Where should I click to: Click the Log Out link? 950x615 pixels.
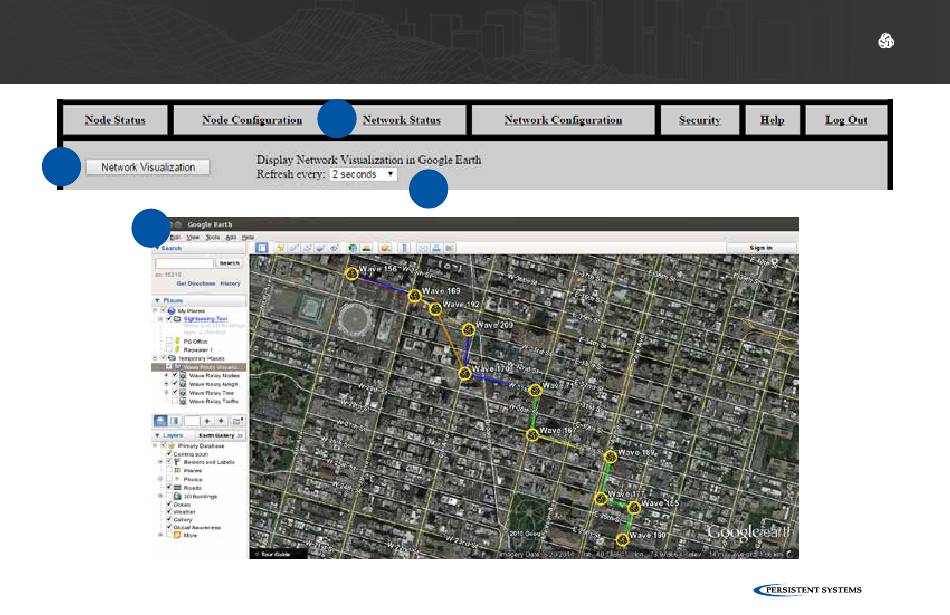[x=846, y=120]
